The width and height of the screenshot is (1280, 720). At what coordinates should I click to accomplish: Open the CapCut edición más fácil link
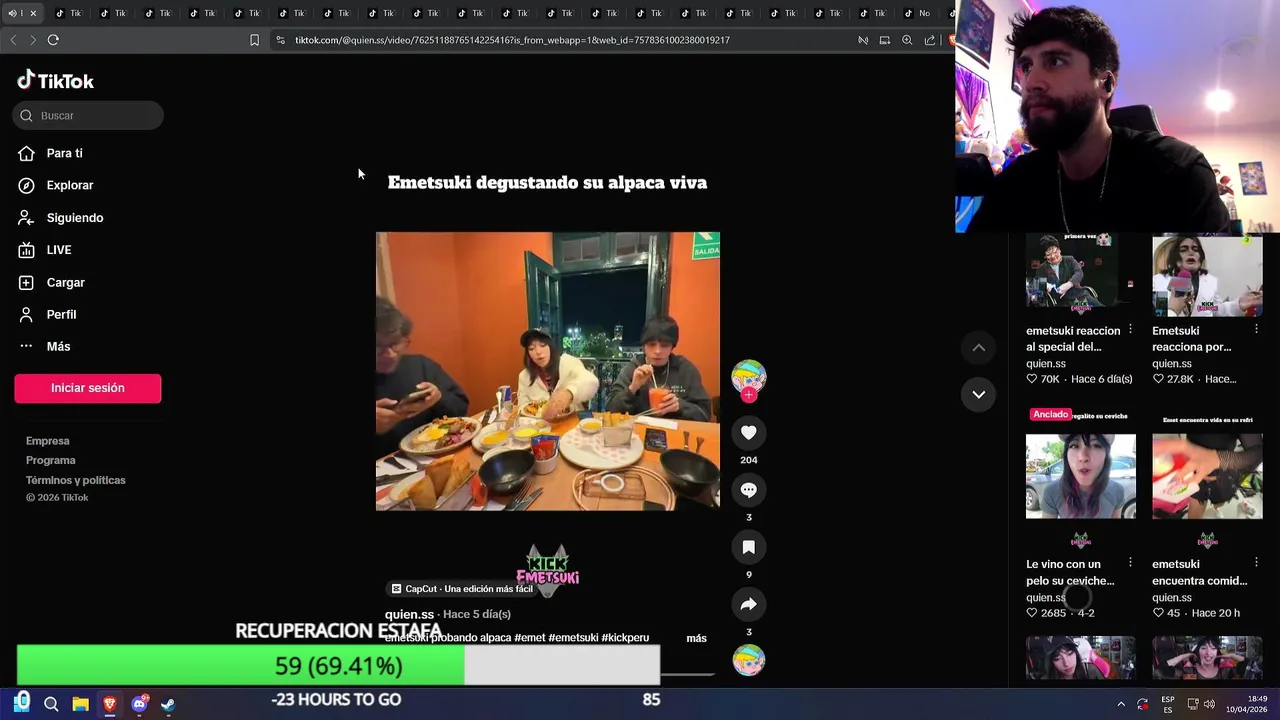click(462, 589)
